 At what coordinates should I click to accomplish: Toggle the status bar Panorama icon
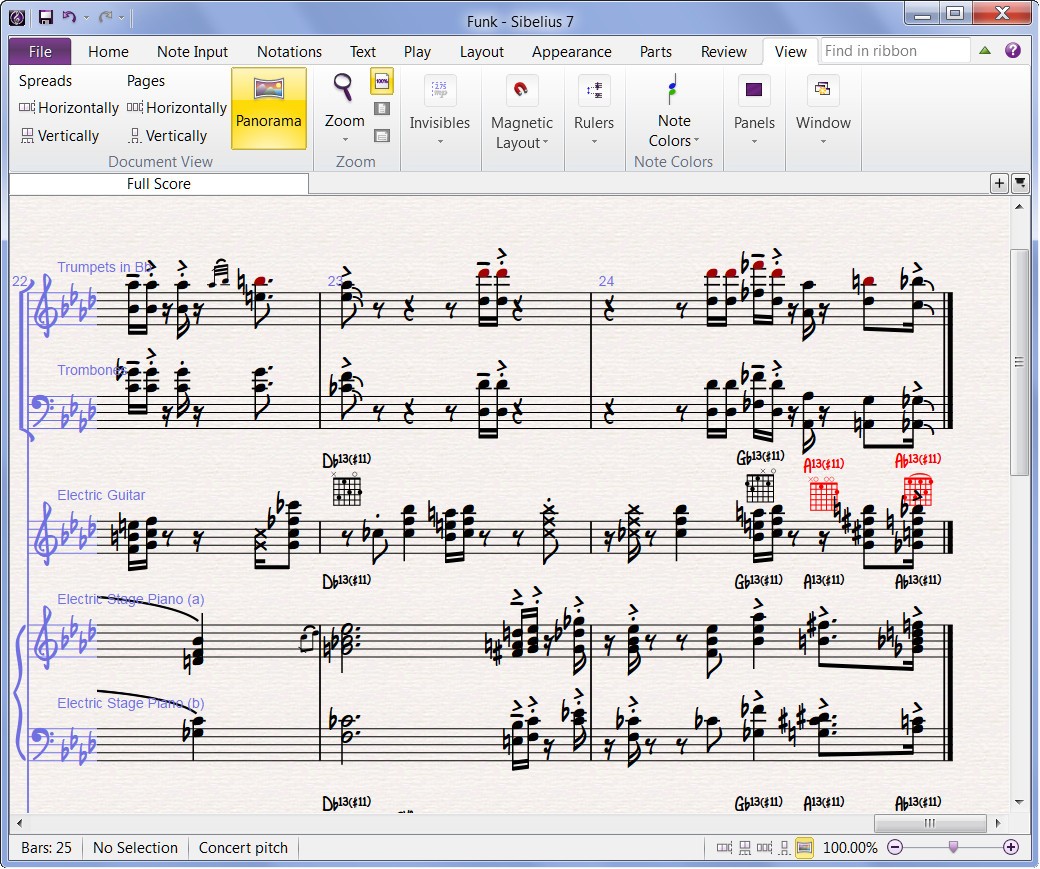804,848
